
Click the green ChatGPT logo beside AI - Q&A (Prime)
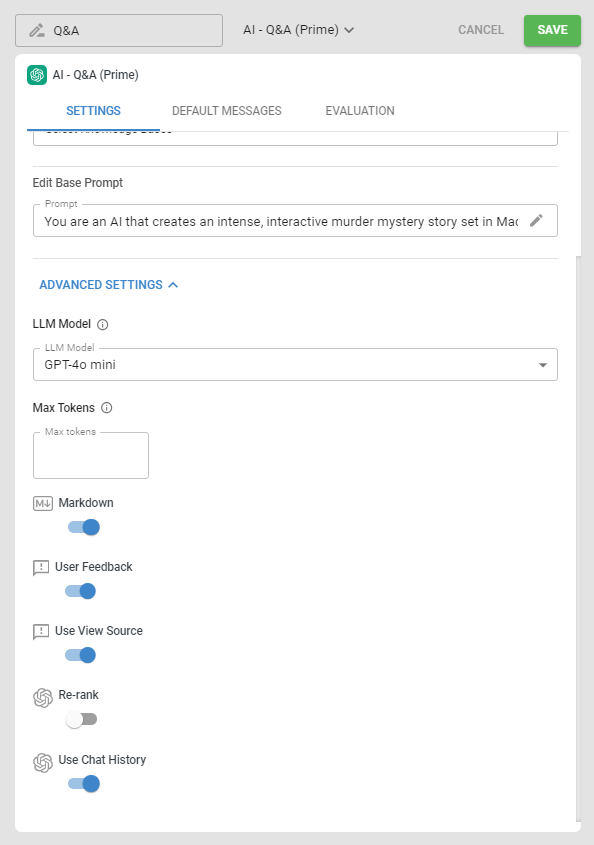tap(37, 75)
